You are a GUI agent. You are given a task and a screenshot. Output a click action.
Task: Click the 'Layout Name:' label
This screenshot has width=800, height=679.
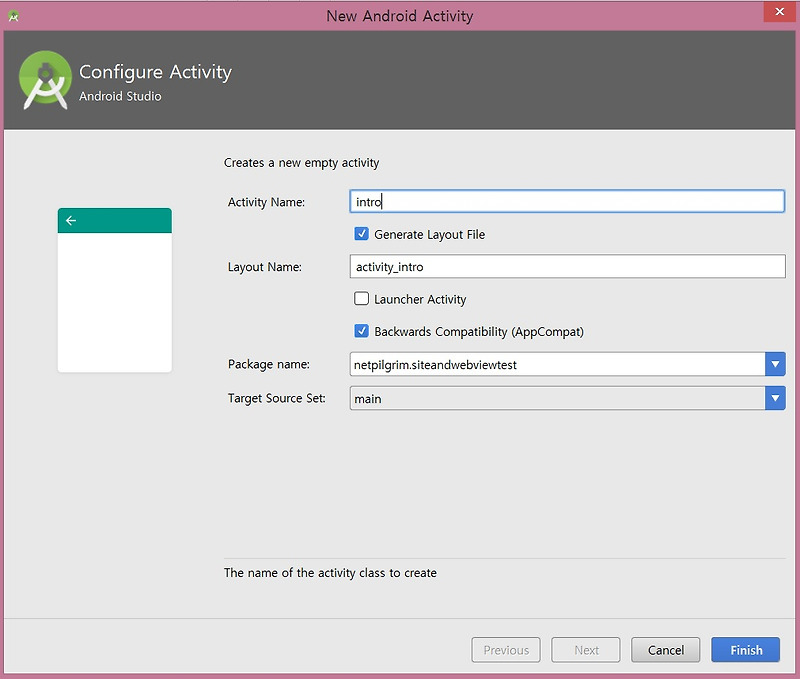264,267
